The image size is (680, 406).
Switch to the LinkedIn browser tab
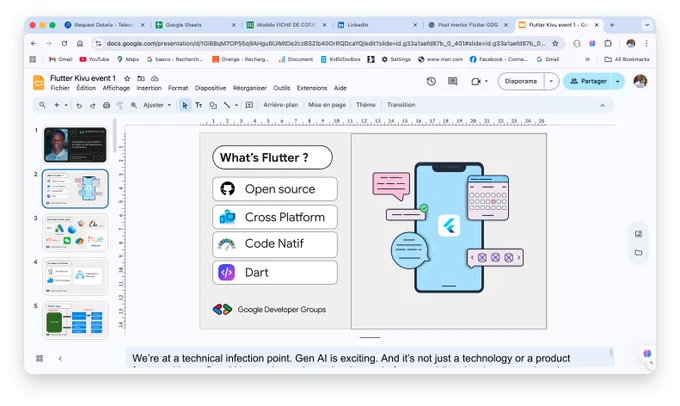click(376, 25)
